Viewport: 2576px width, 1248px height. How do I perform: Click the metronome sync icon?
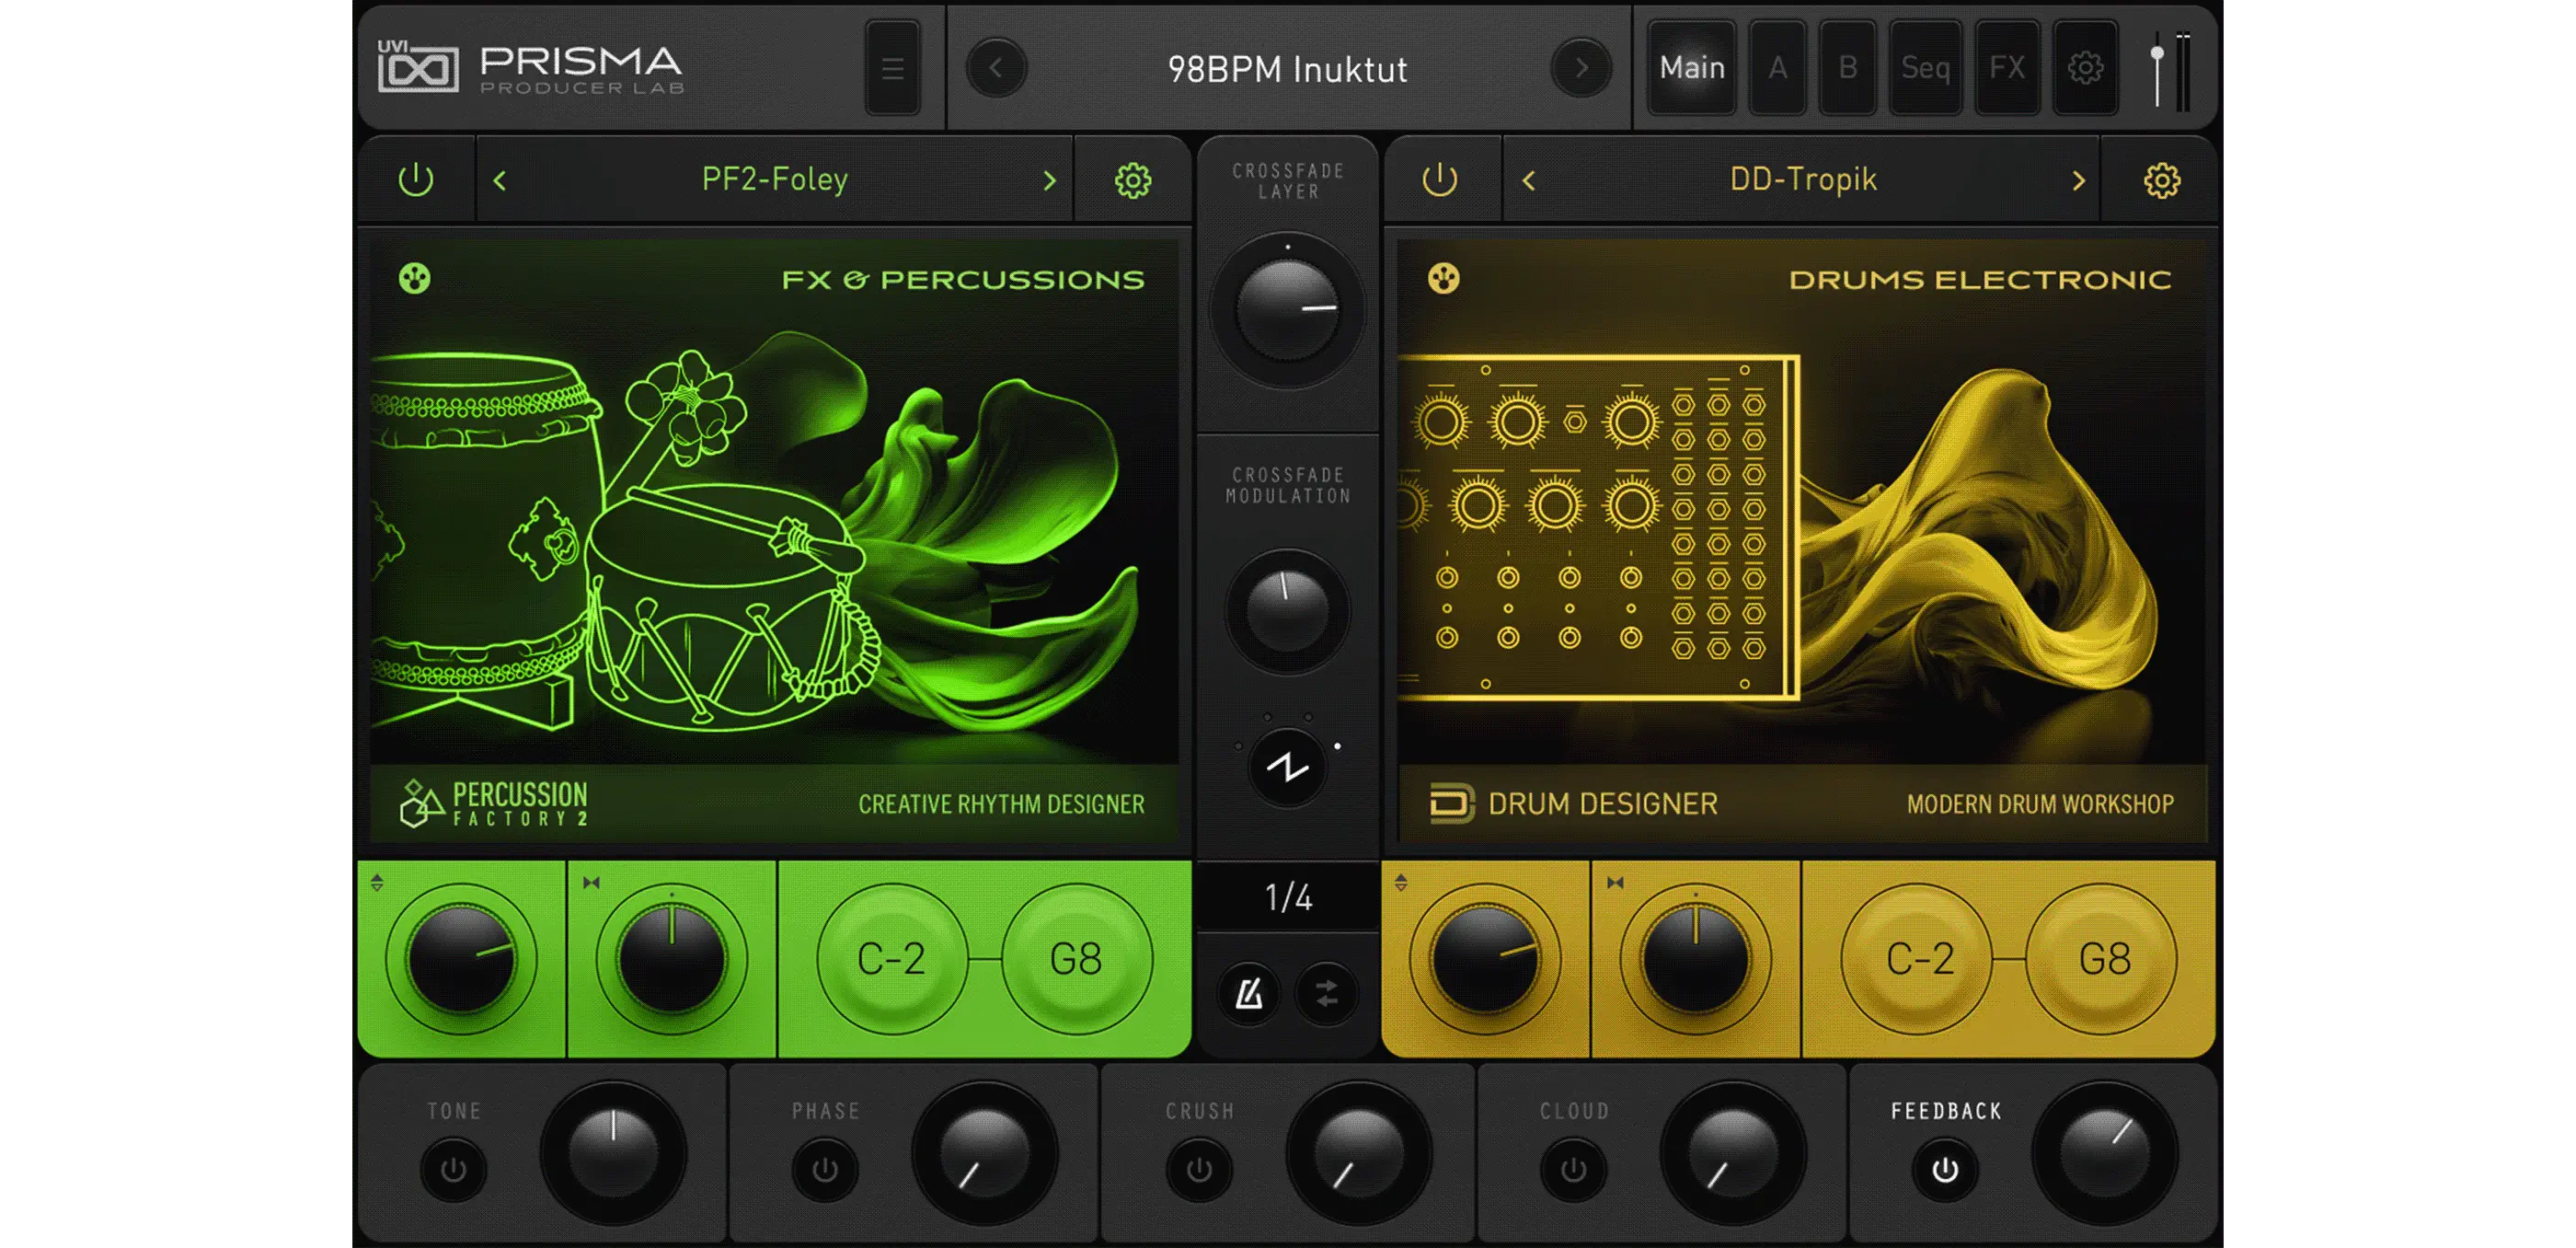pos(1249,993)
